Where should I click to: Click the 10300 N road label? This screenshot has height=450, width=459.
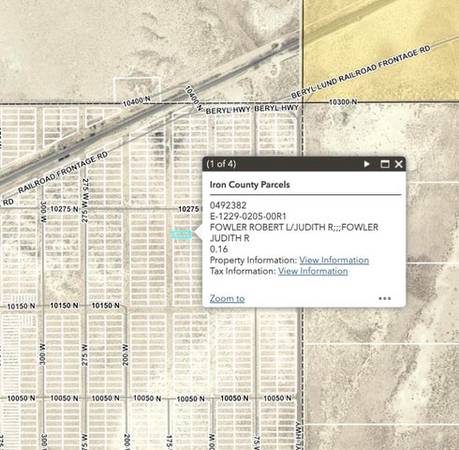pyautogui.click(x=343, y=102)
